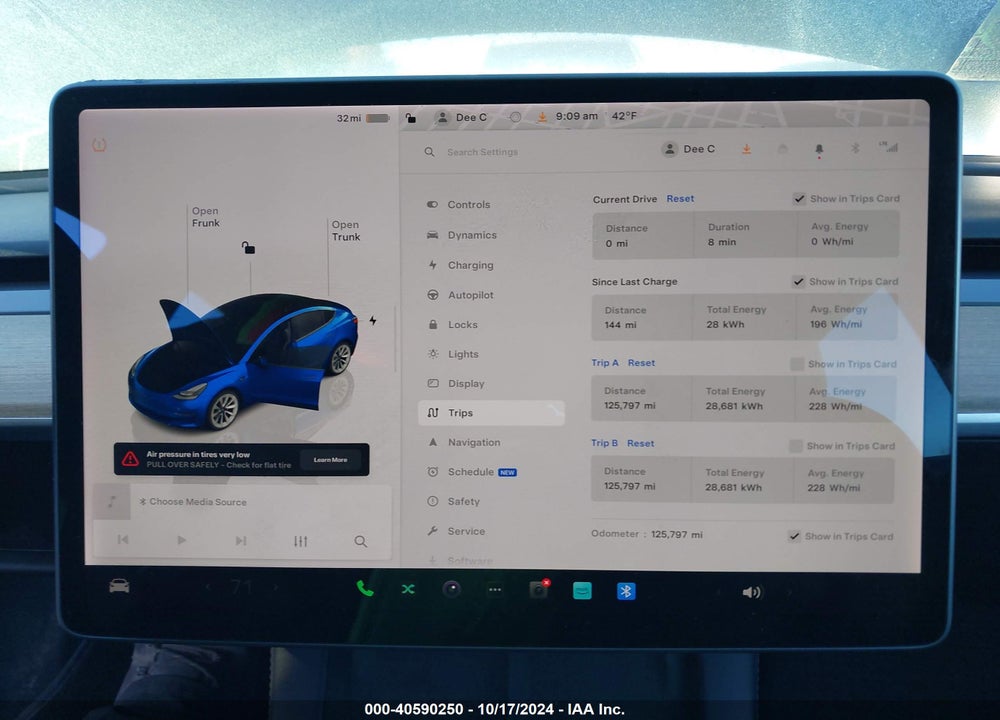Select the Display settings menu
The height and width of the screenshot is (720, 1000).
456,383
